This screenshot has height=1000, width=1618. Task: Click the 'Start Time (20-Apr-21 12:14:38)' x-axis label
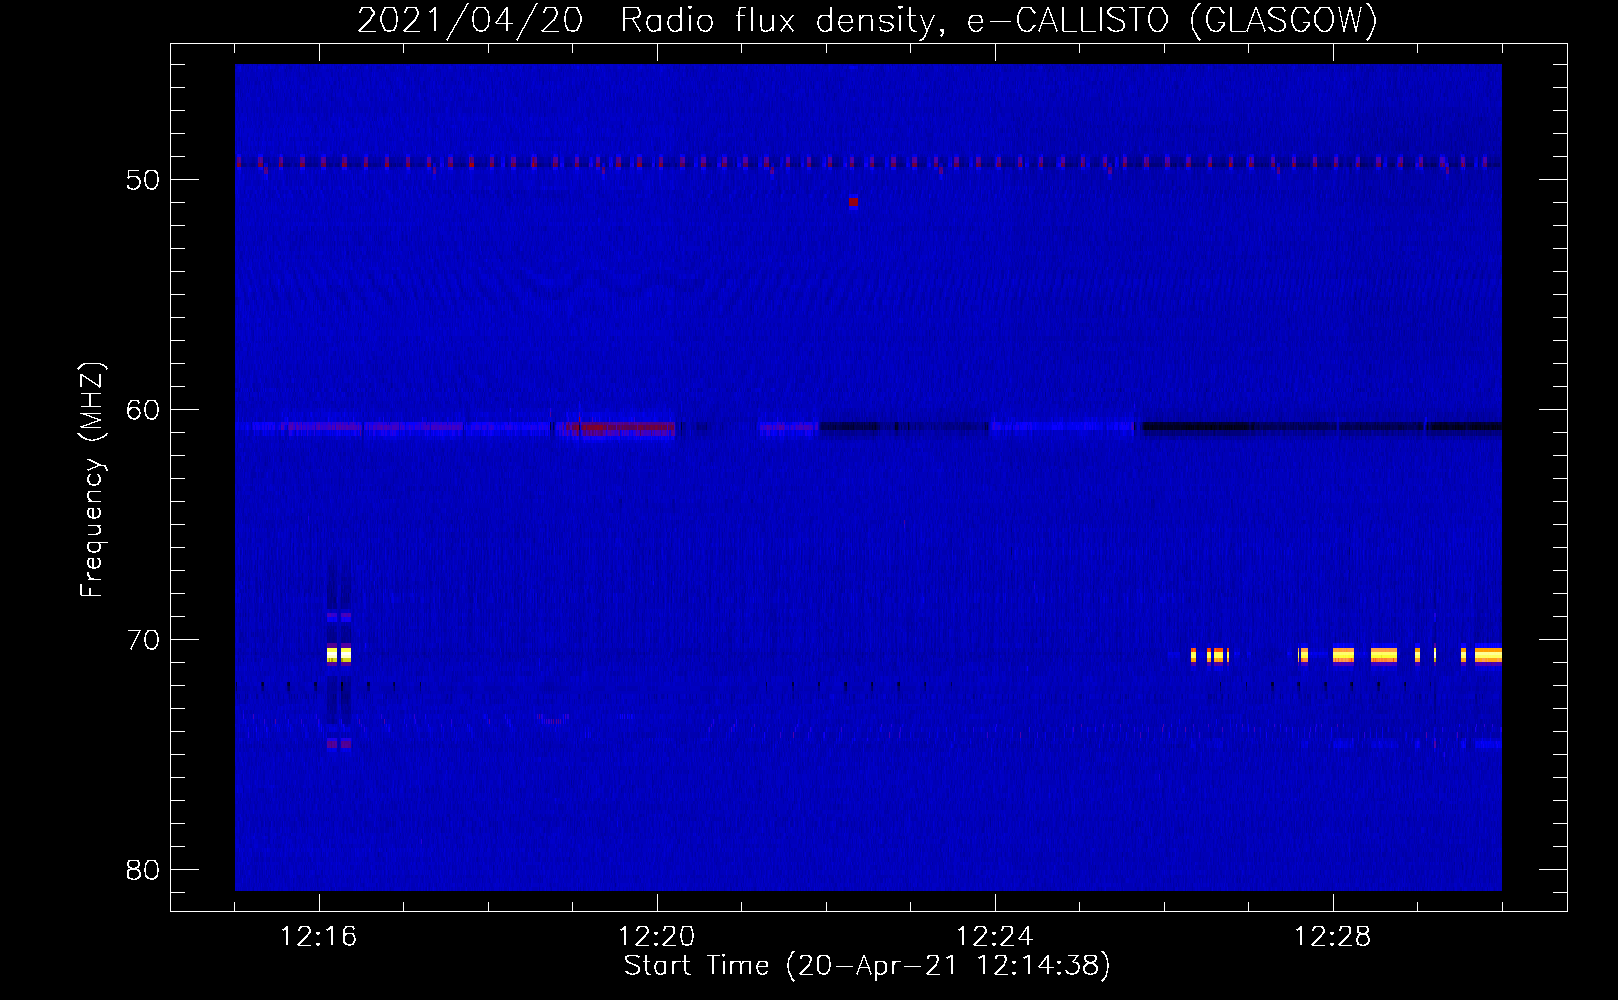[867, 966]
